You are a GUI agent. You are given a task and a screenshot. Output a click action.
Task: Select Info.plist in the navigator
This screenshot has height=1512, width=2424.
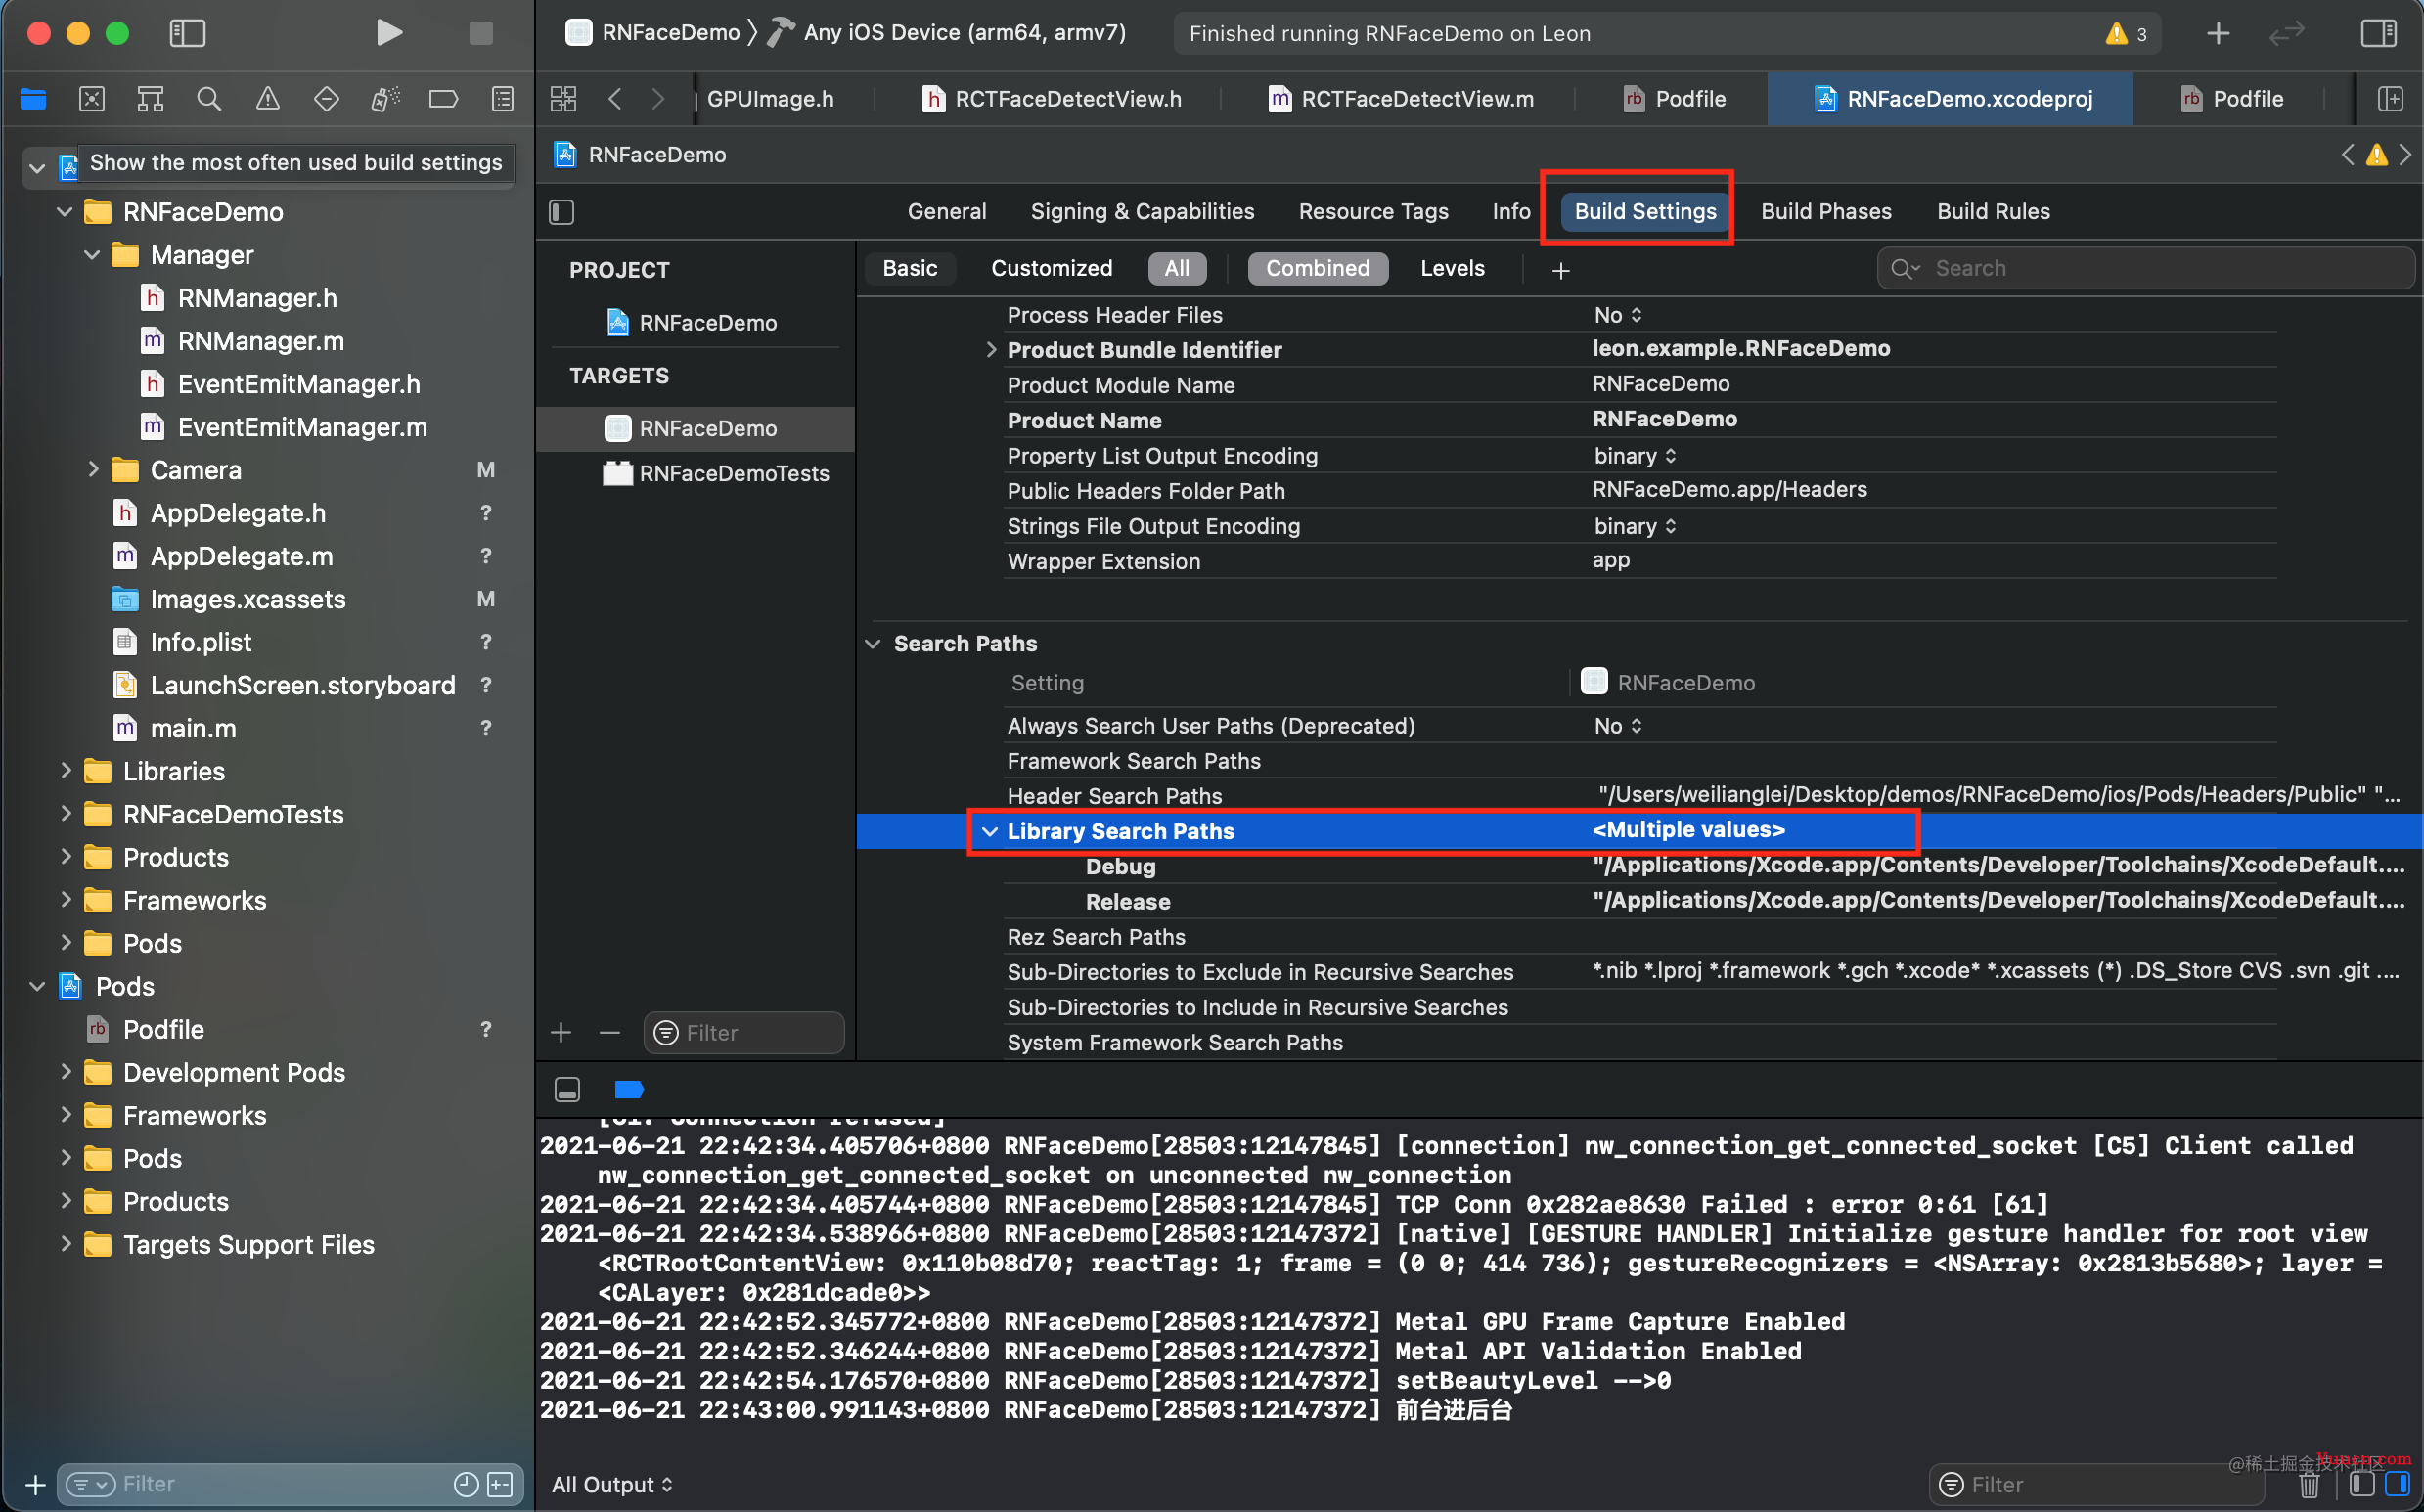tap(200, 642)
